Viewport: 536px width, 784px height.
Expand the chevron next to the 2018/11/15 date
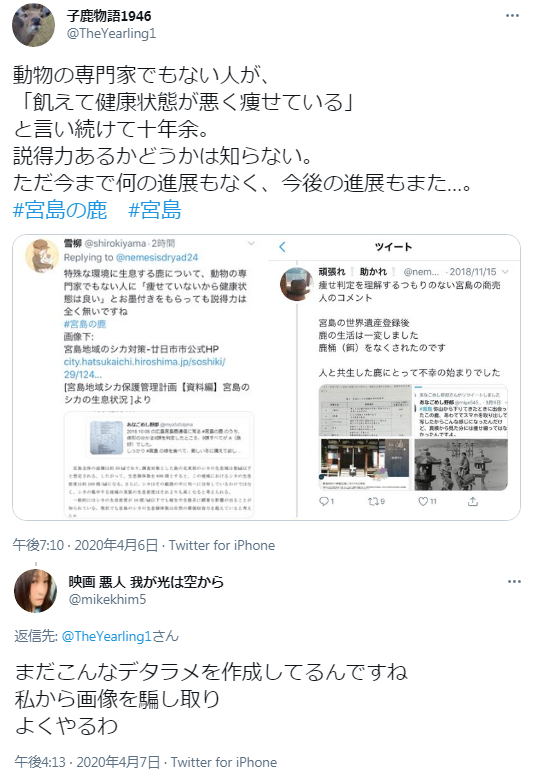tap(505, 272)
